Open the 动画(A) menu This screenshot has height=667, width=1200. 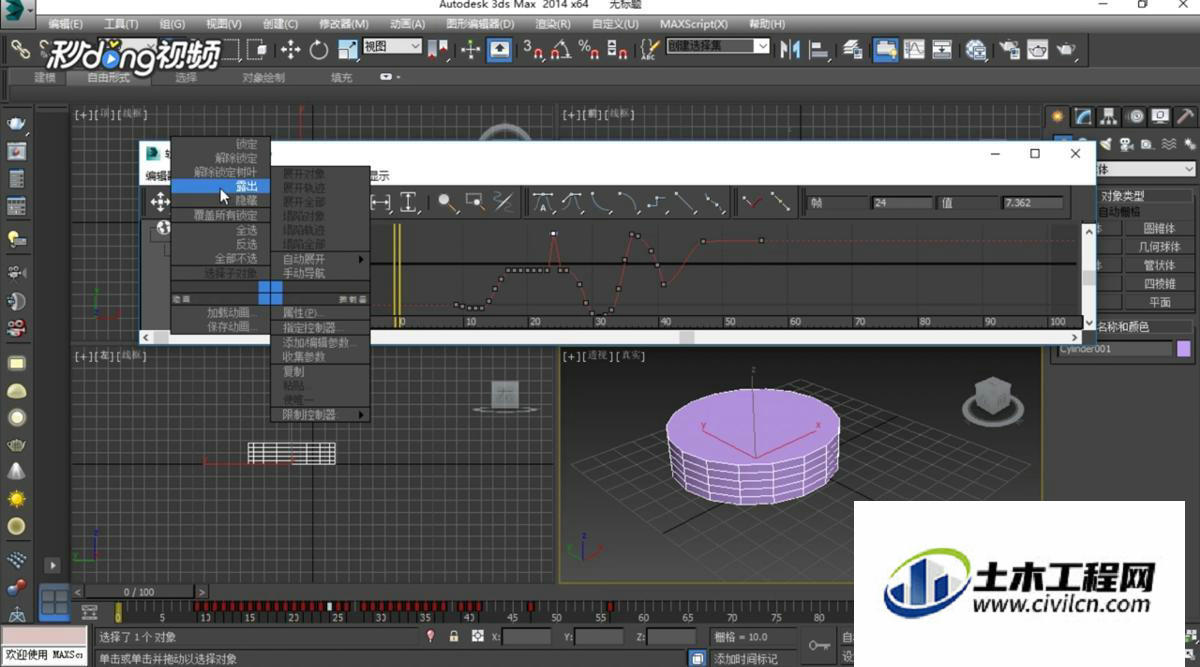408,23
